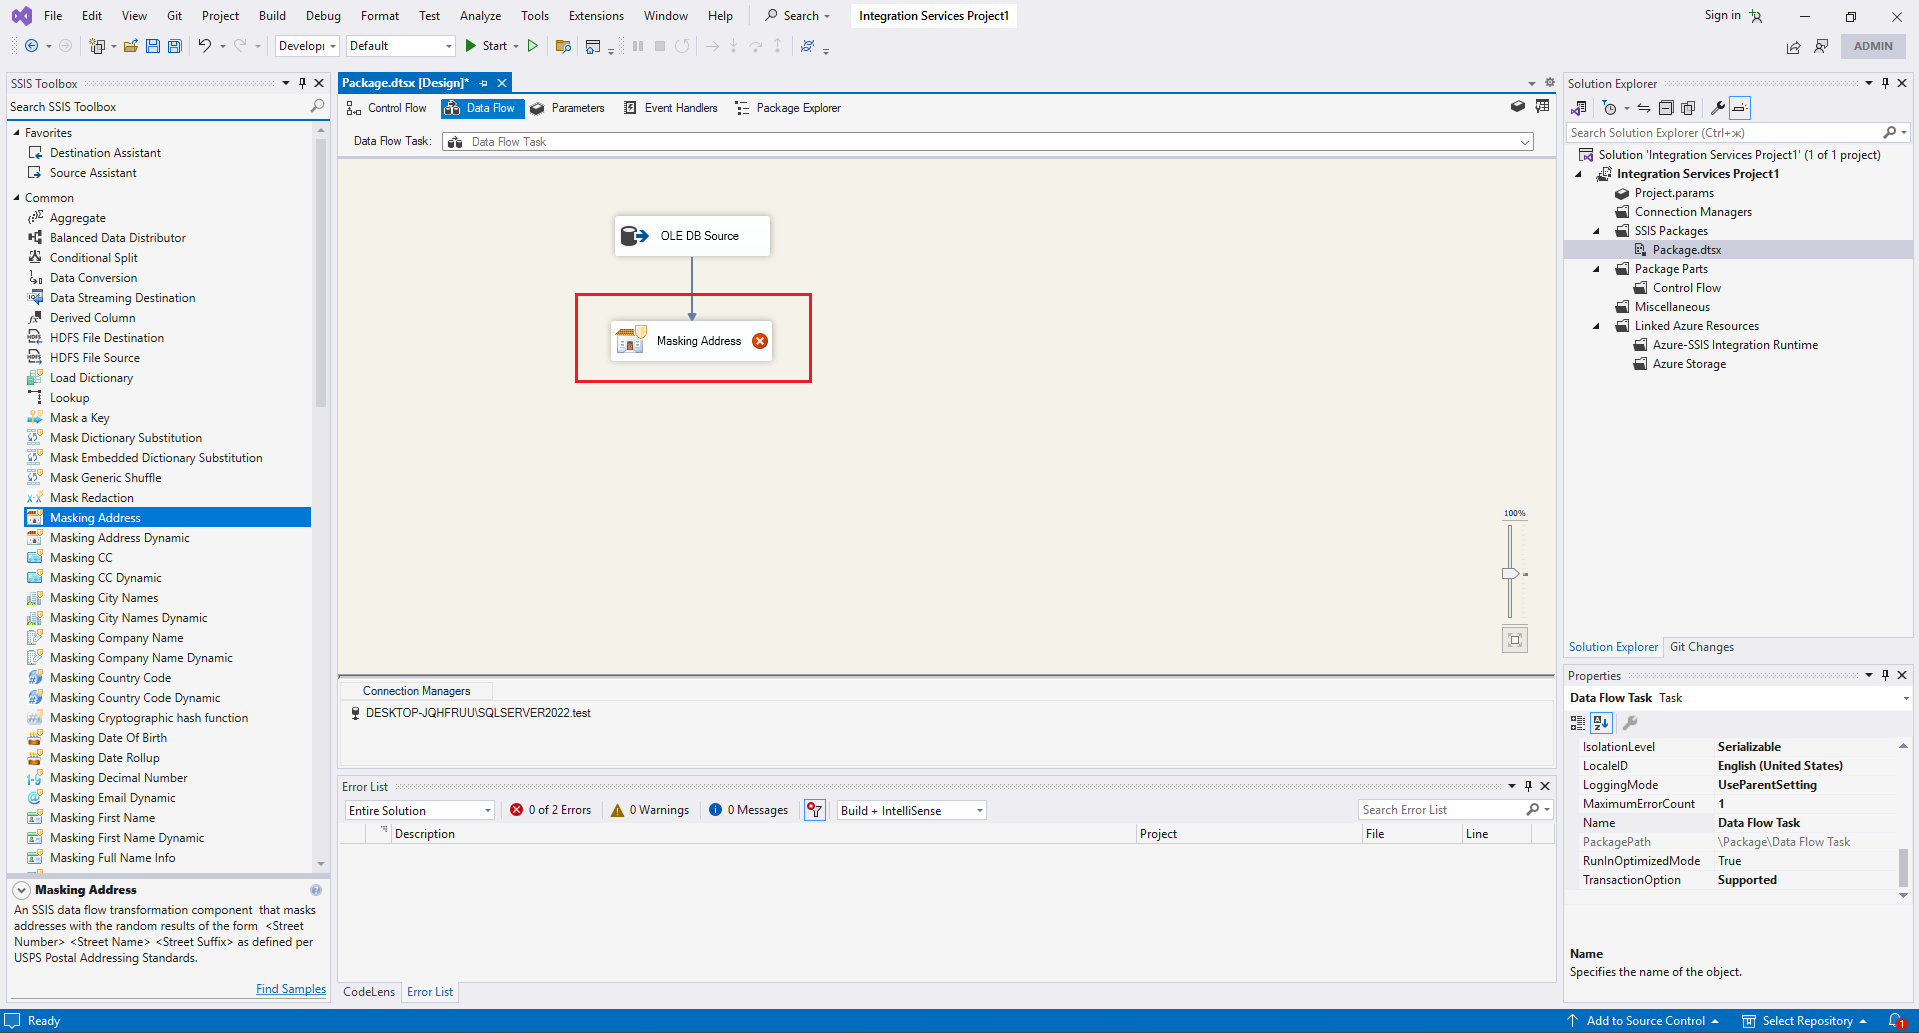Click the Property Pages wrench in Properties panel
This screenshot has height=1033, width=1919.
coord(1629,723)
